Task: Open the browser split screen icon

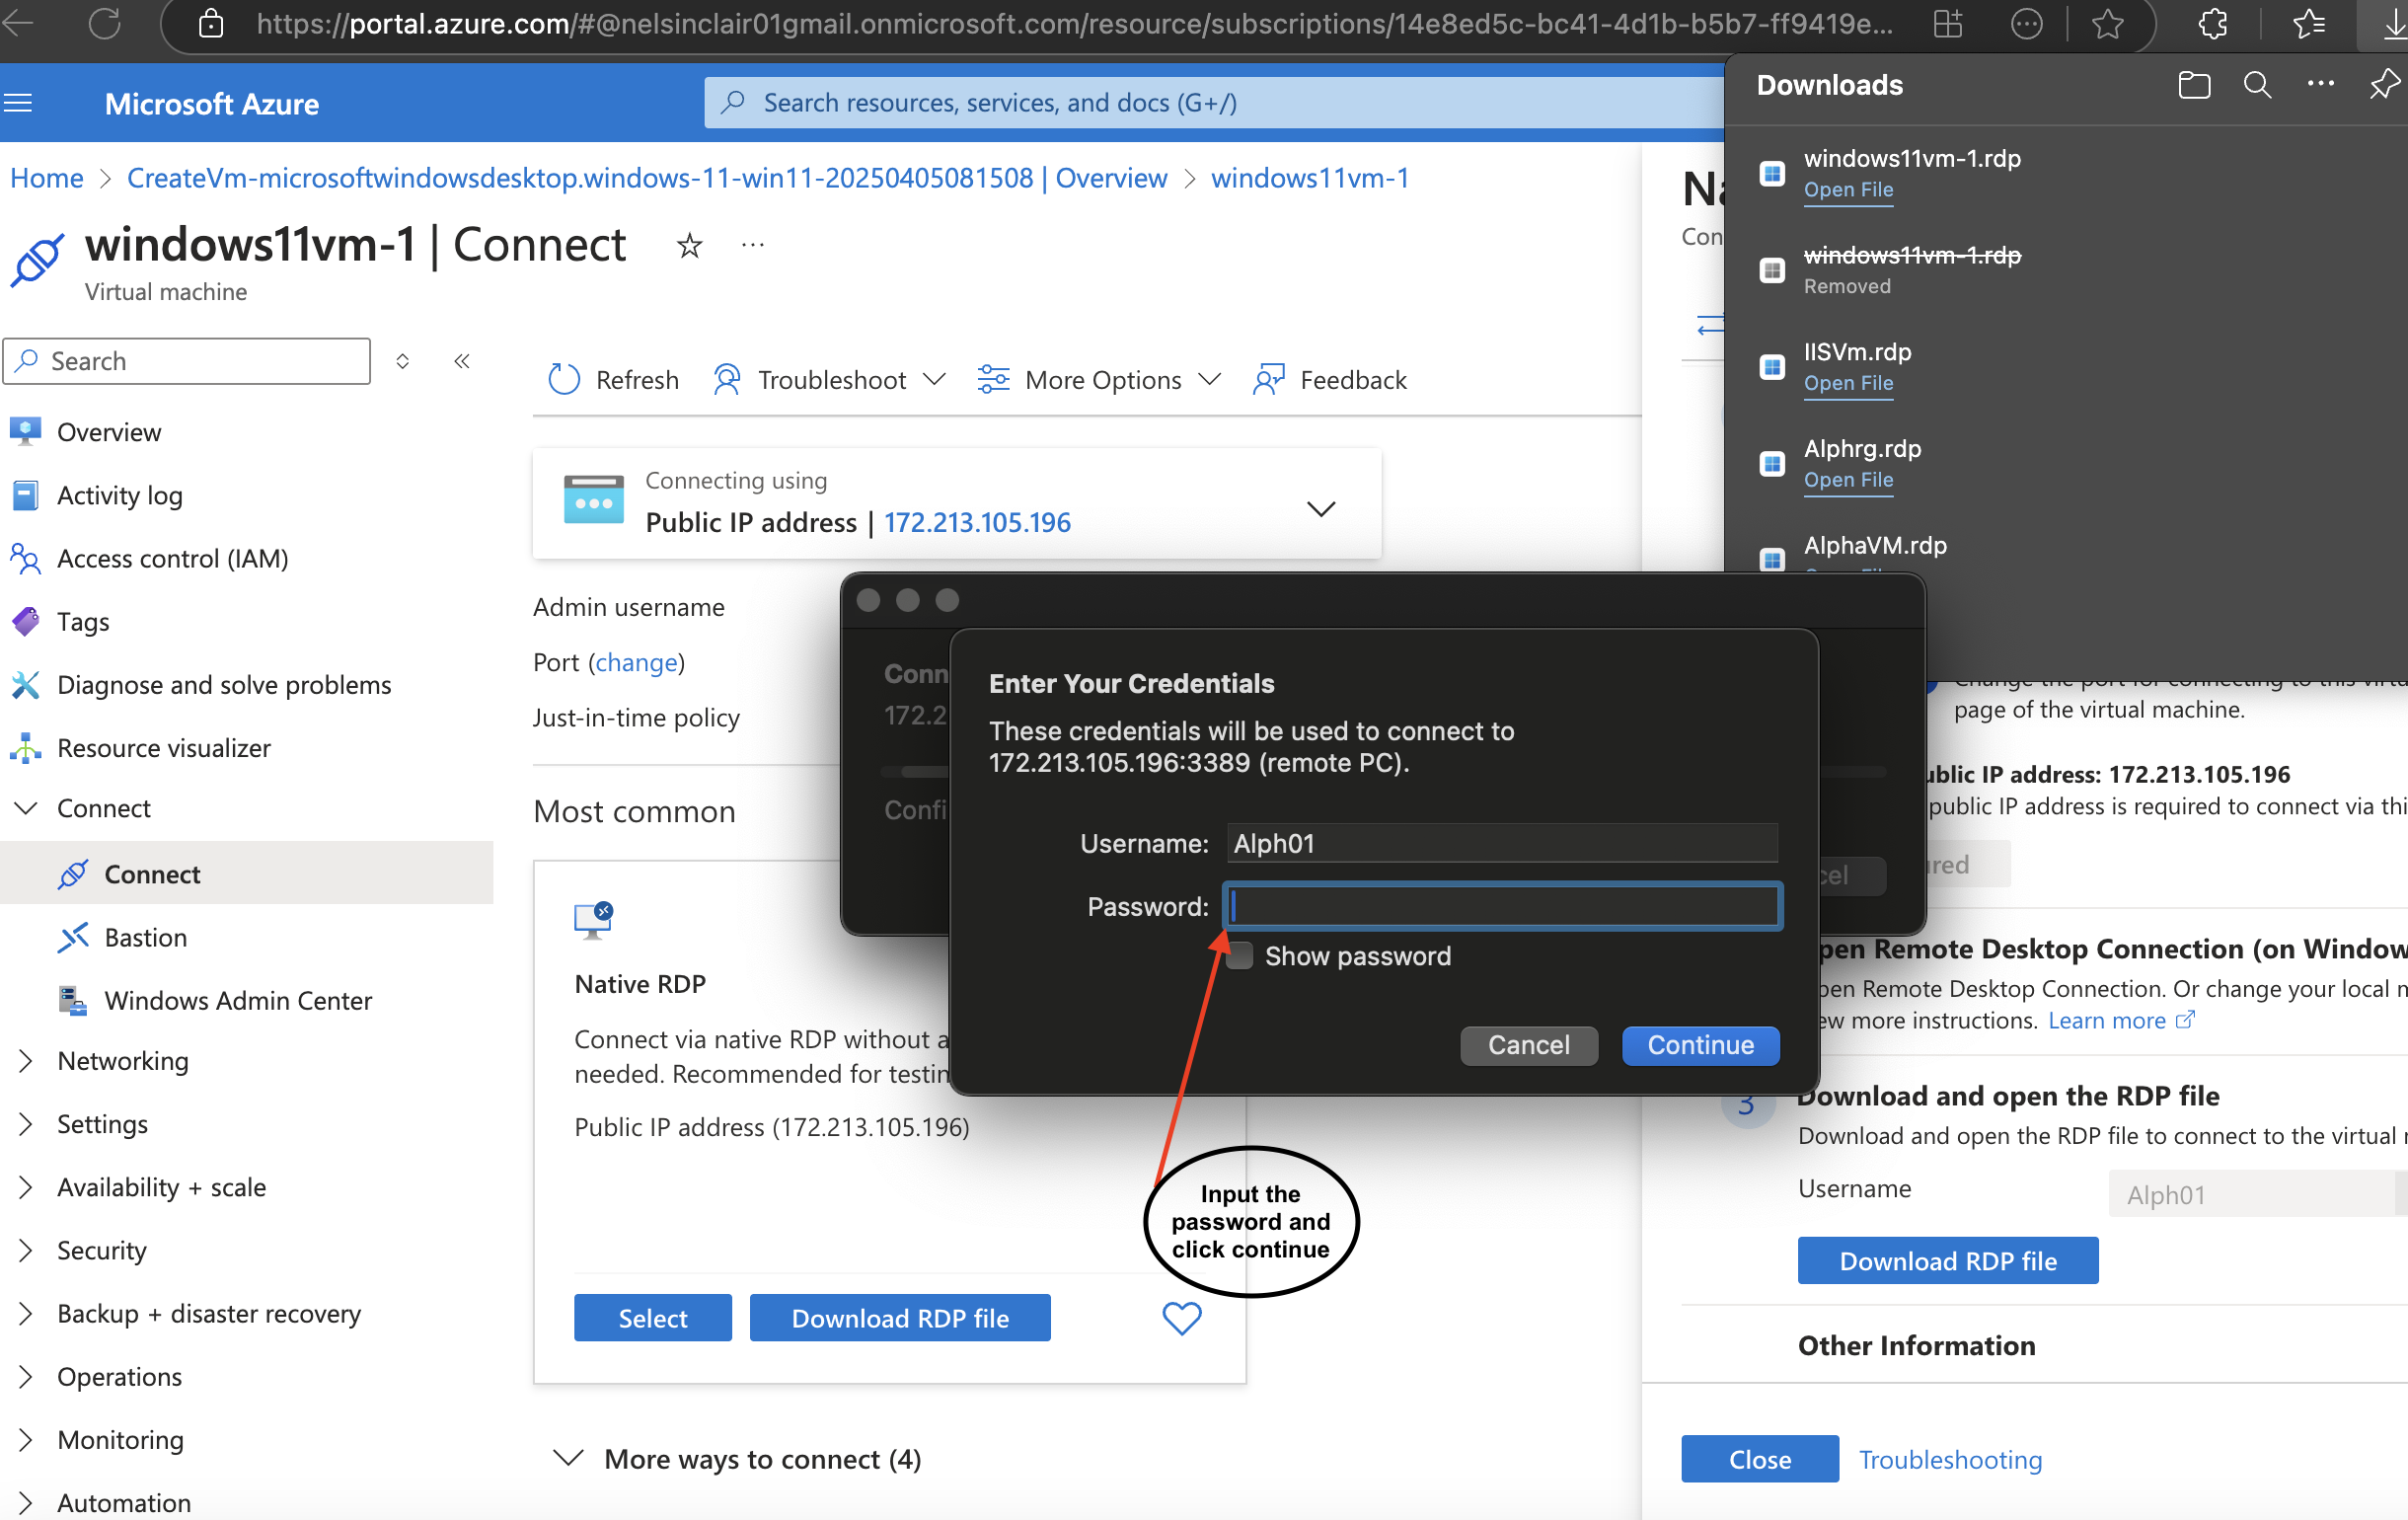Action: 1947,23
